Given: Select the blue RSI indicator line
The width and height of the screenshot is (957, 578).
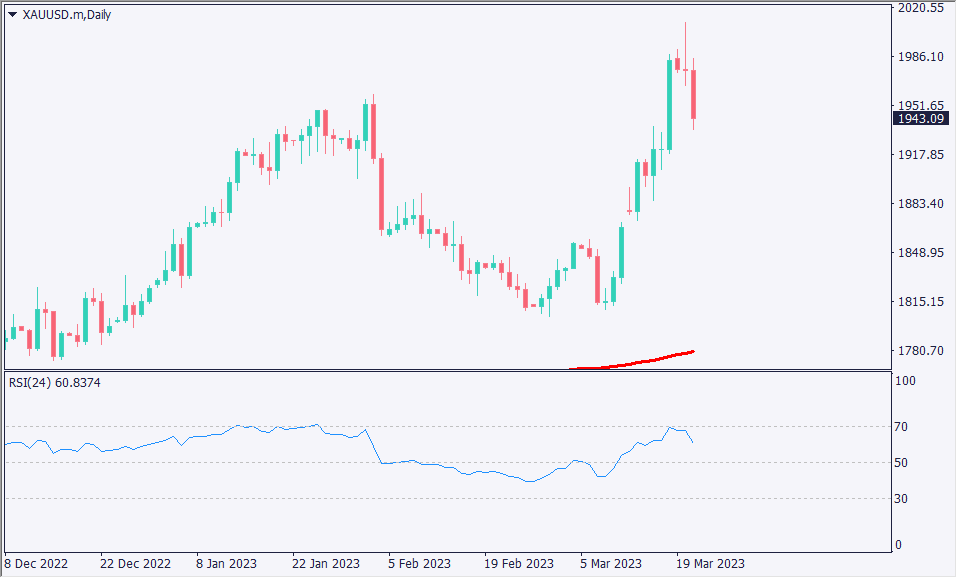Looking at the screenshot, I should point(349,453).
